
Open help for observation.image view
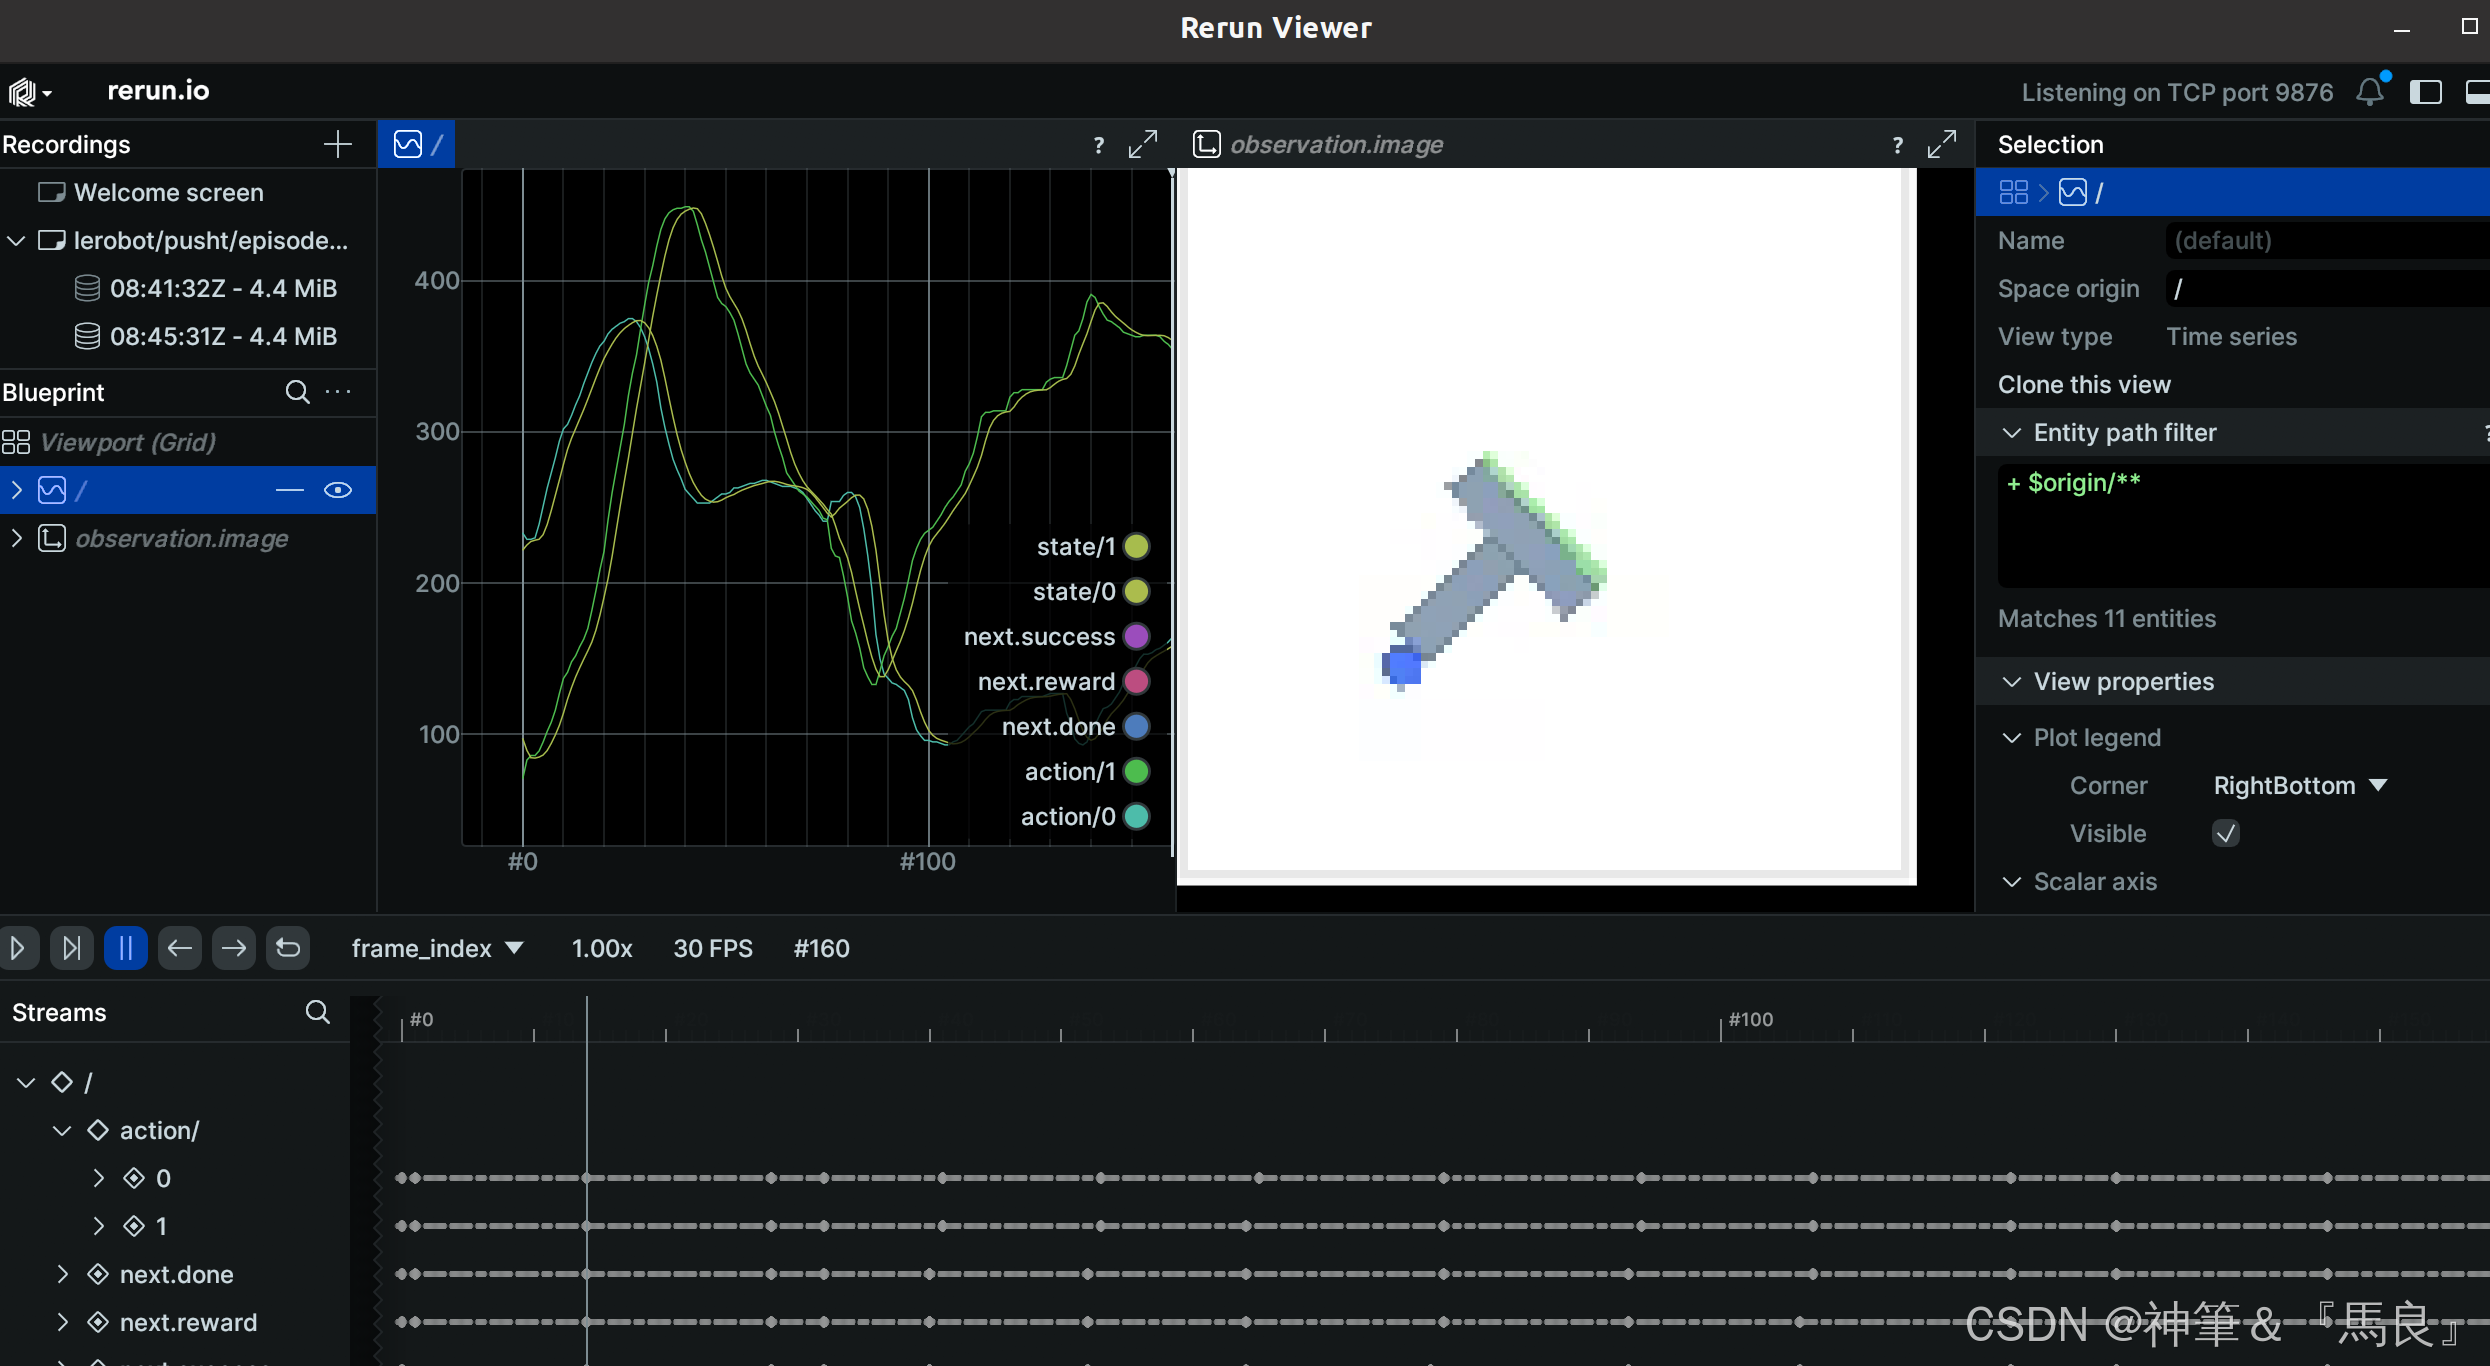1897,144
